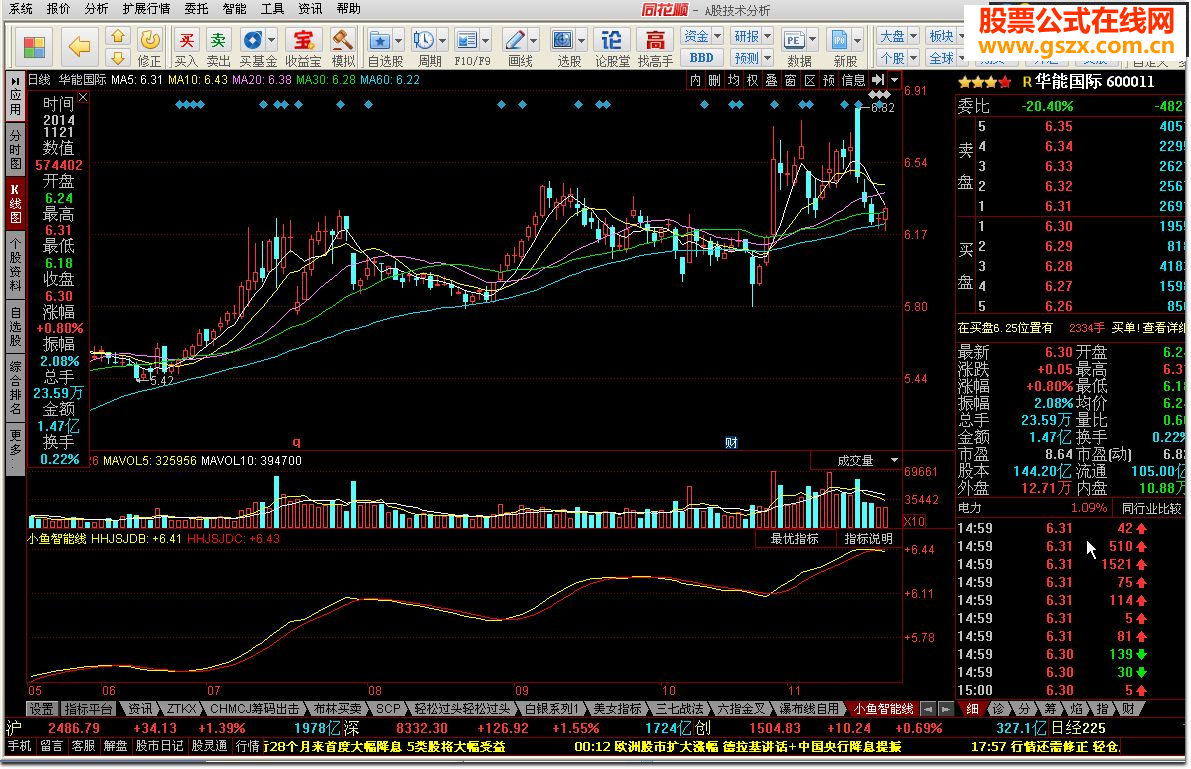Open the 报价 menu
Viewport: 1191px width, 769px height.
coord(58,8)
